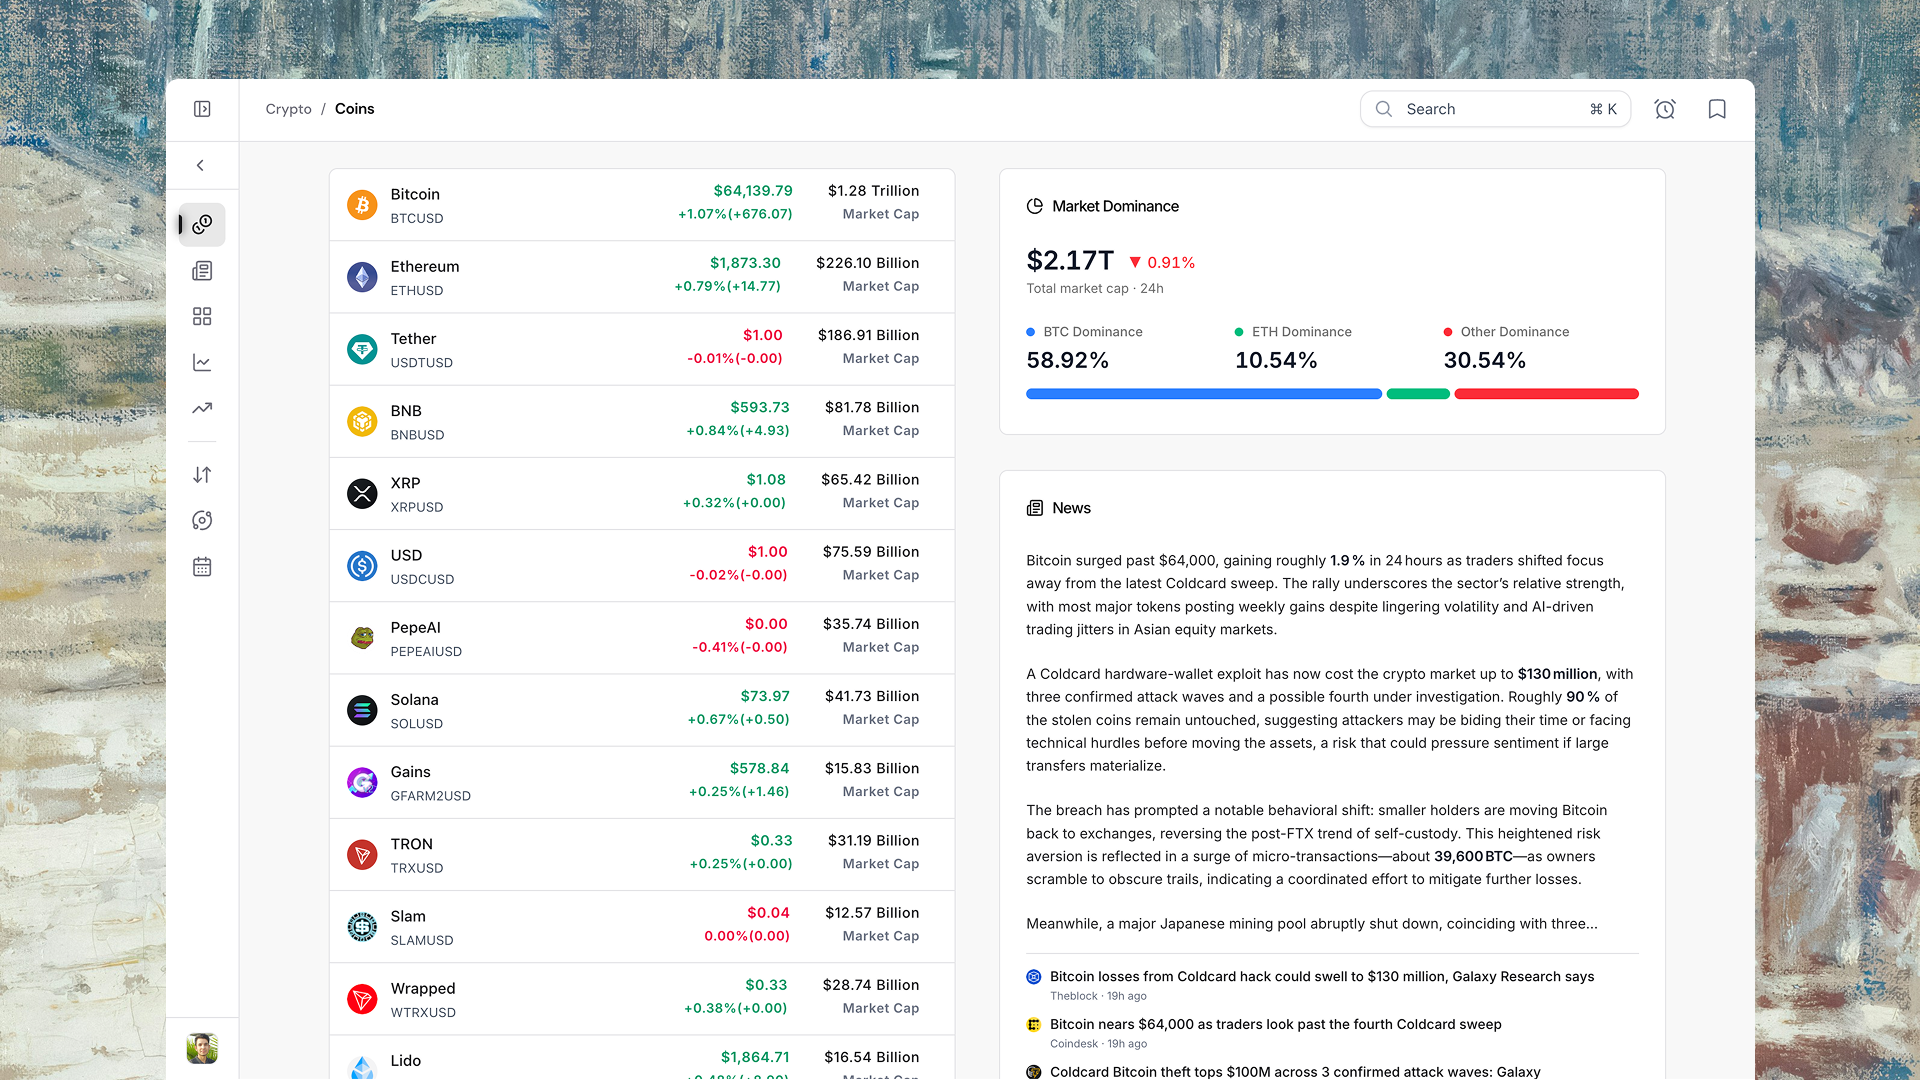Click the BTC Dominance 58.92% value

(x=1068, y=361)
